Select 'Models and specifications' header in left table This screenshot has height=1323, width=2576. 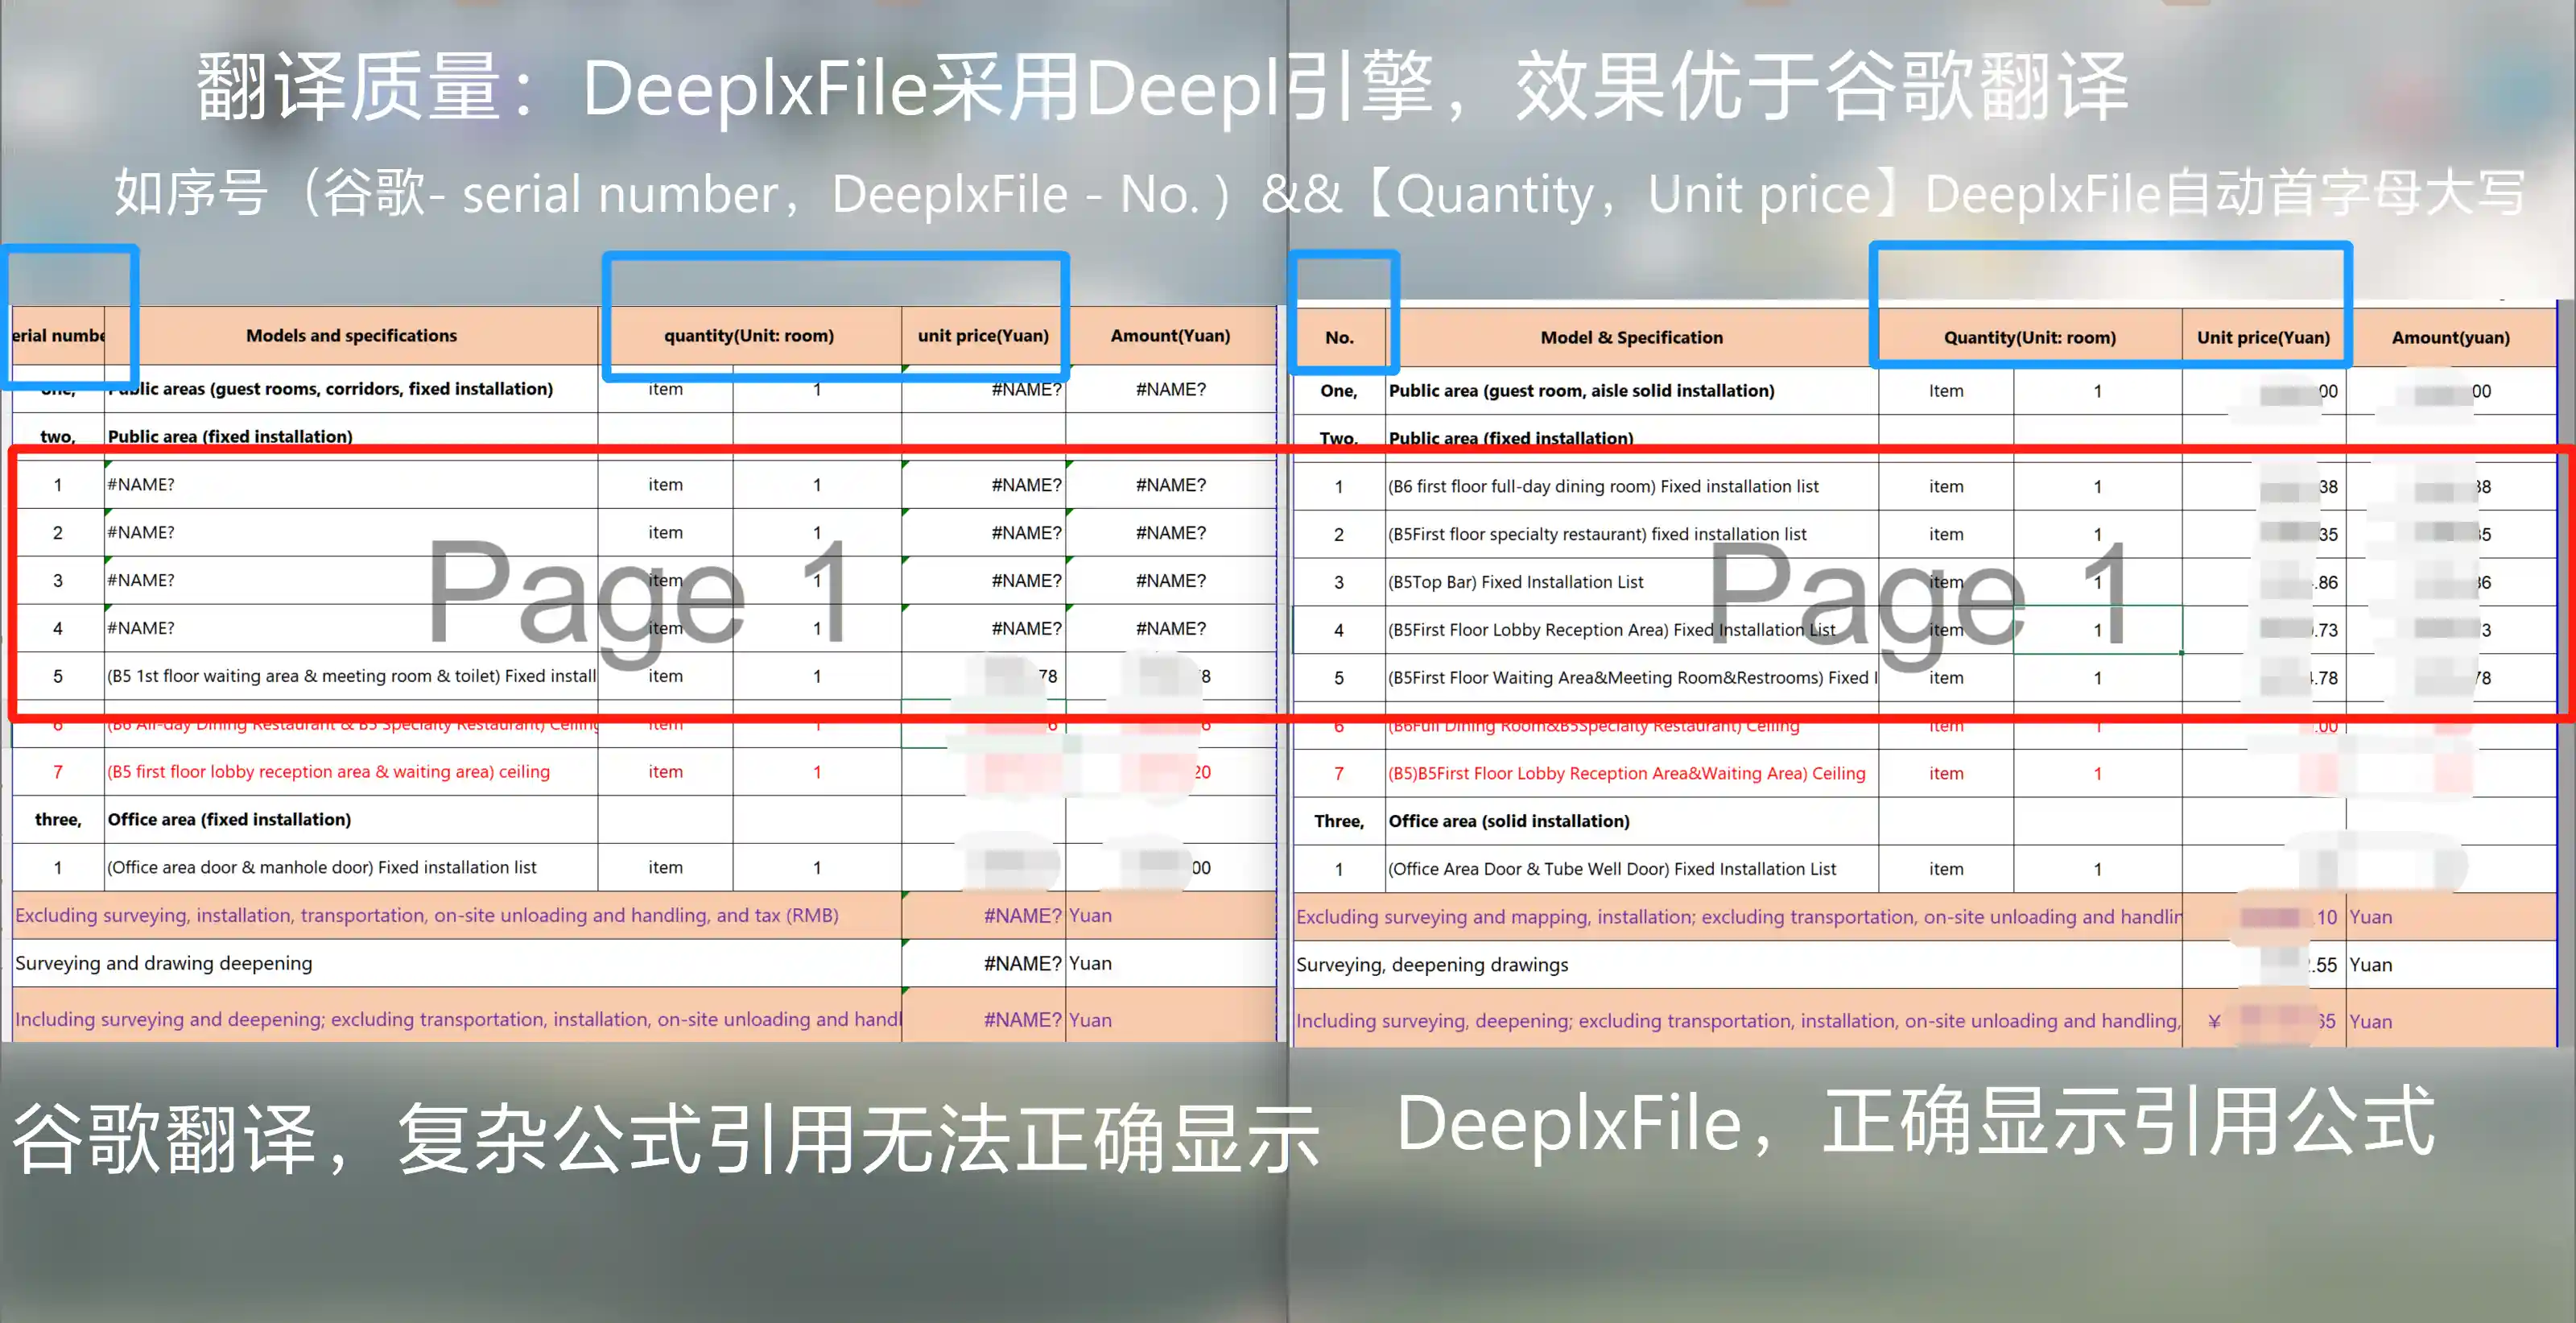(x=351, y=336)
